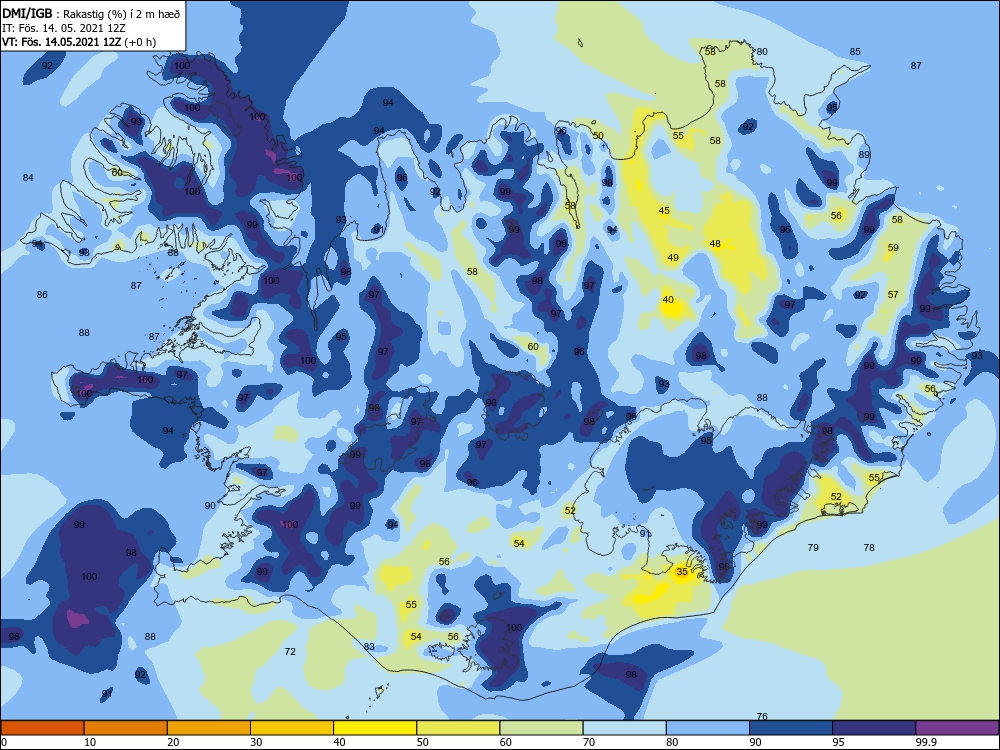Viewport: 1000px width, 750px height.
Task: Click the legend tick label '20'
Action: click(x=173, y=742)
